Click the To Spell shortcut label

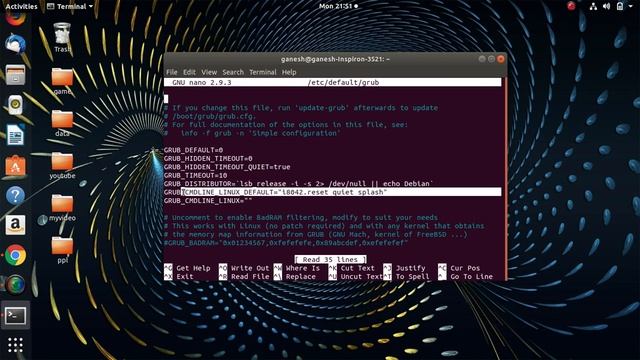pos(412,277)
